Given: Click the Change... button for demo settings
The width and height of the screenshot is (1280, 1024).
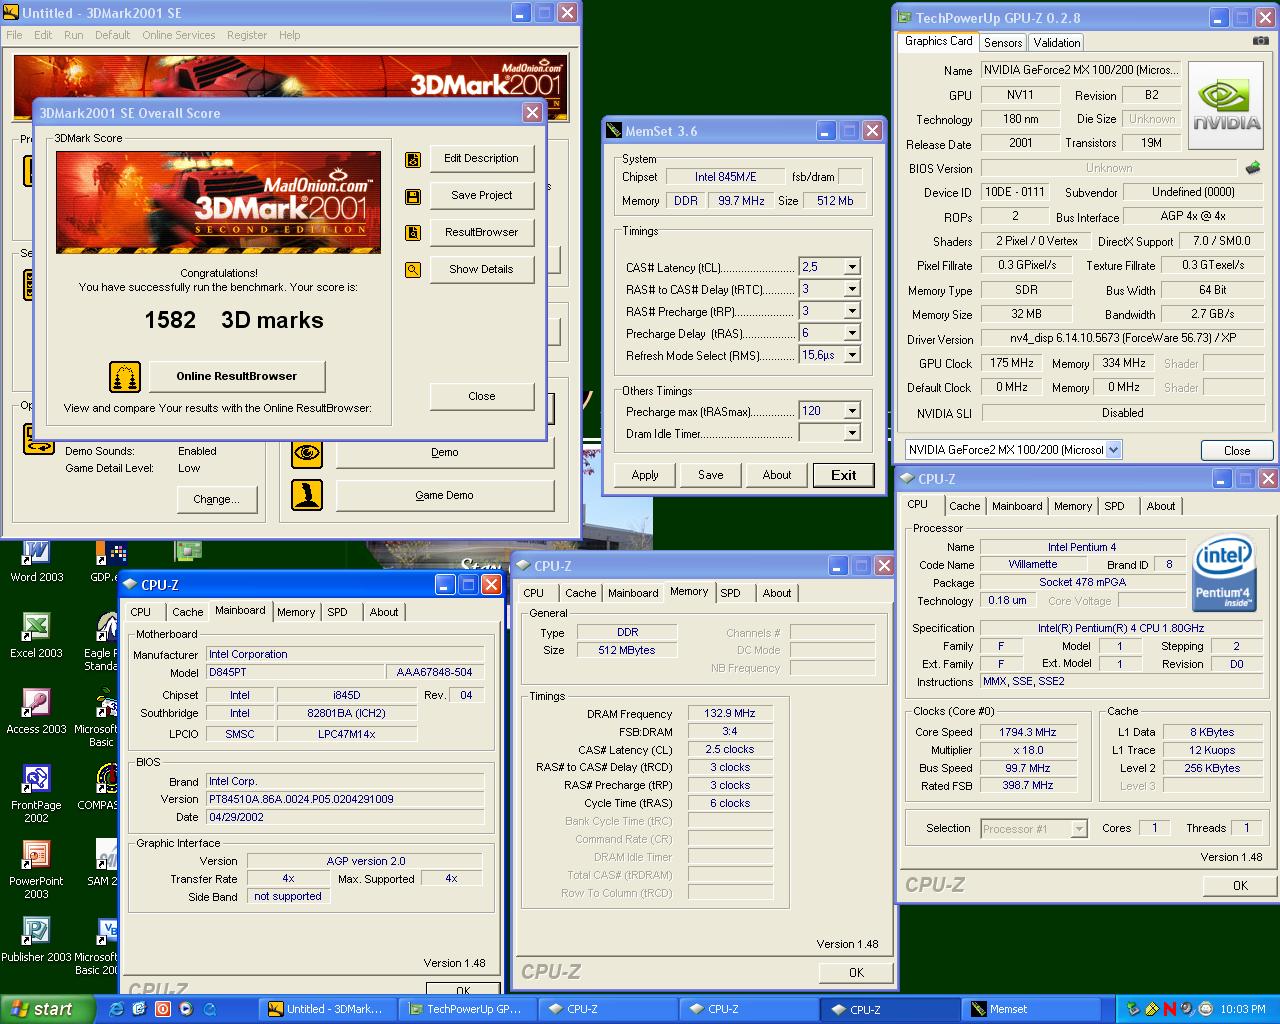Looking at the screenshot, I should [217, 499].
